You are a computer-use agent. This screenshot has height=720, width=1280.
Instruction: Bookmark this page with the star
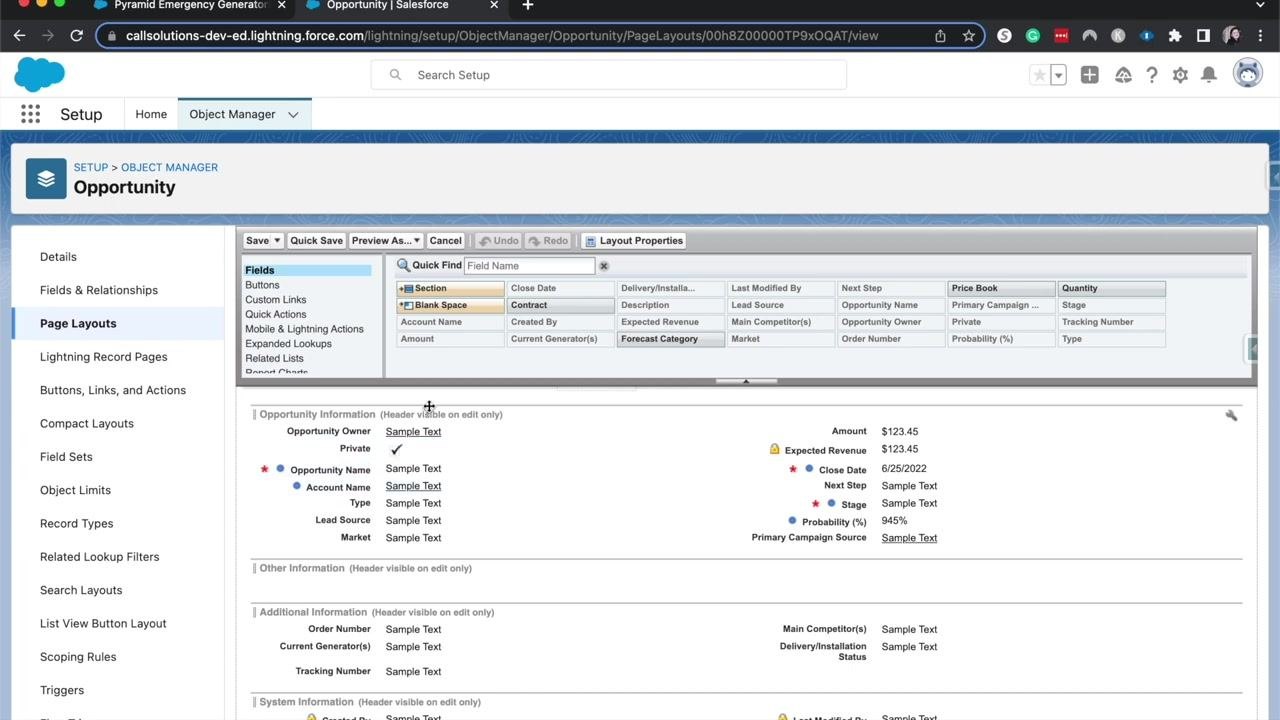(x=968, y=35)
